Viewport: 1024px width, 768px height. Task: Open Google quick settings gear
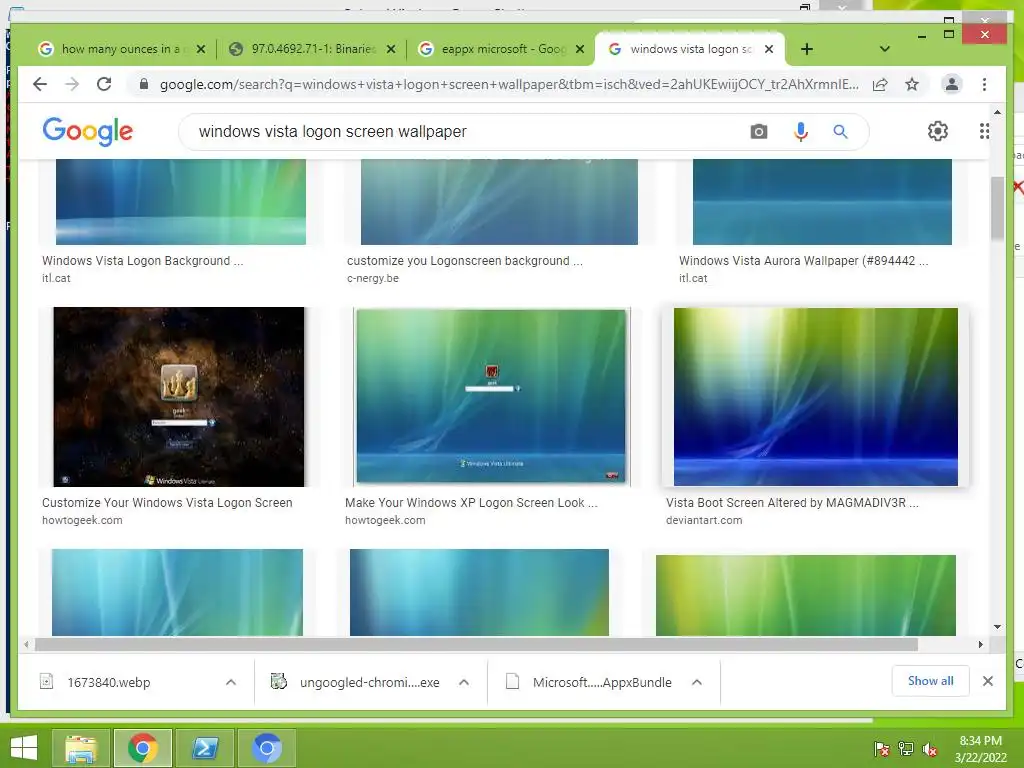tap(937, 131)
